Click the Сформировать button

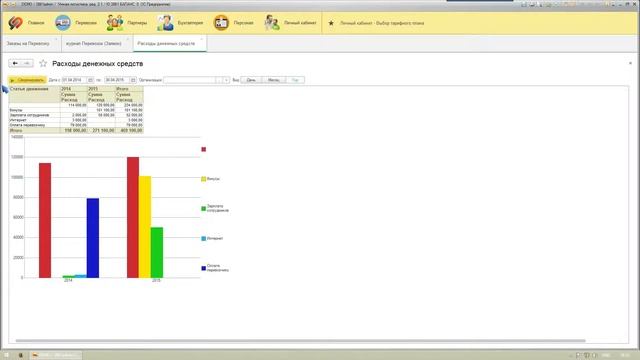coord(27,80)
